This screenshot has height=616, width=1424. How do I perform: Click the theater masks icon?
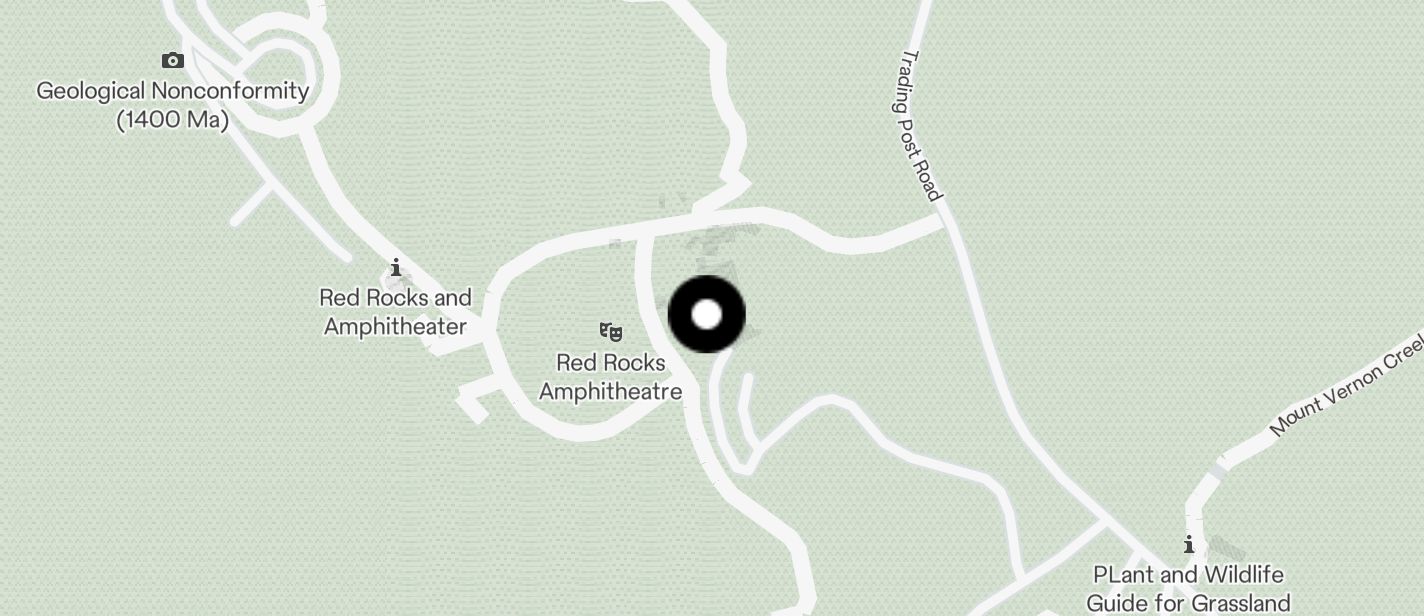tap(611, 331)
